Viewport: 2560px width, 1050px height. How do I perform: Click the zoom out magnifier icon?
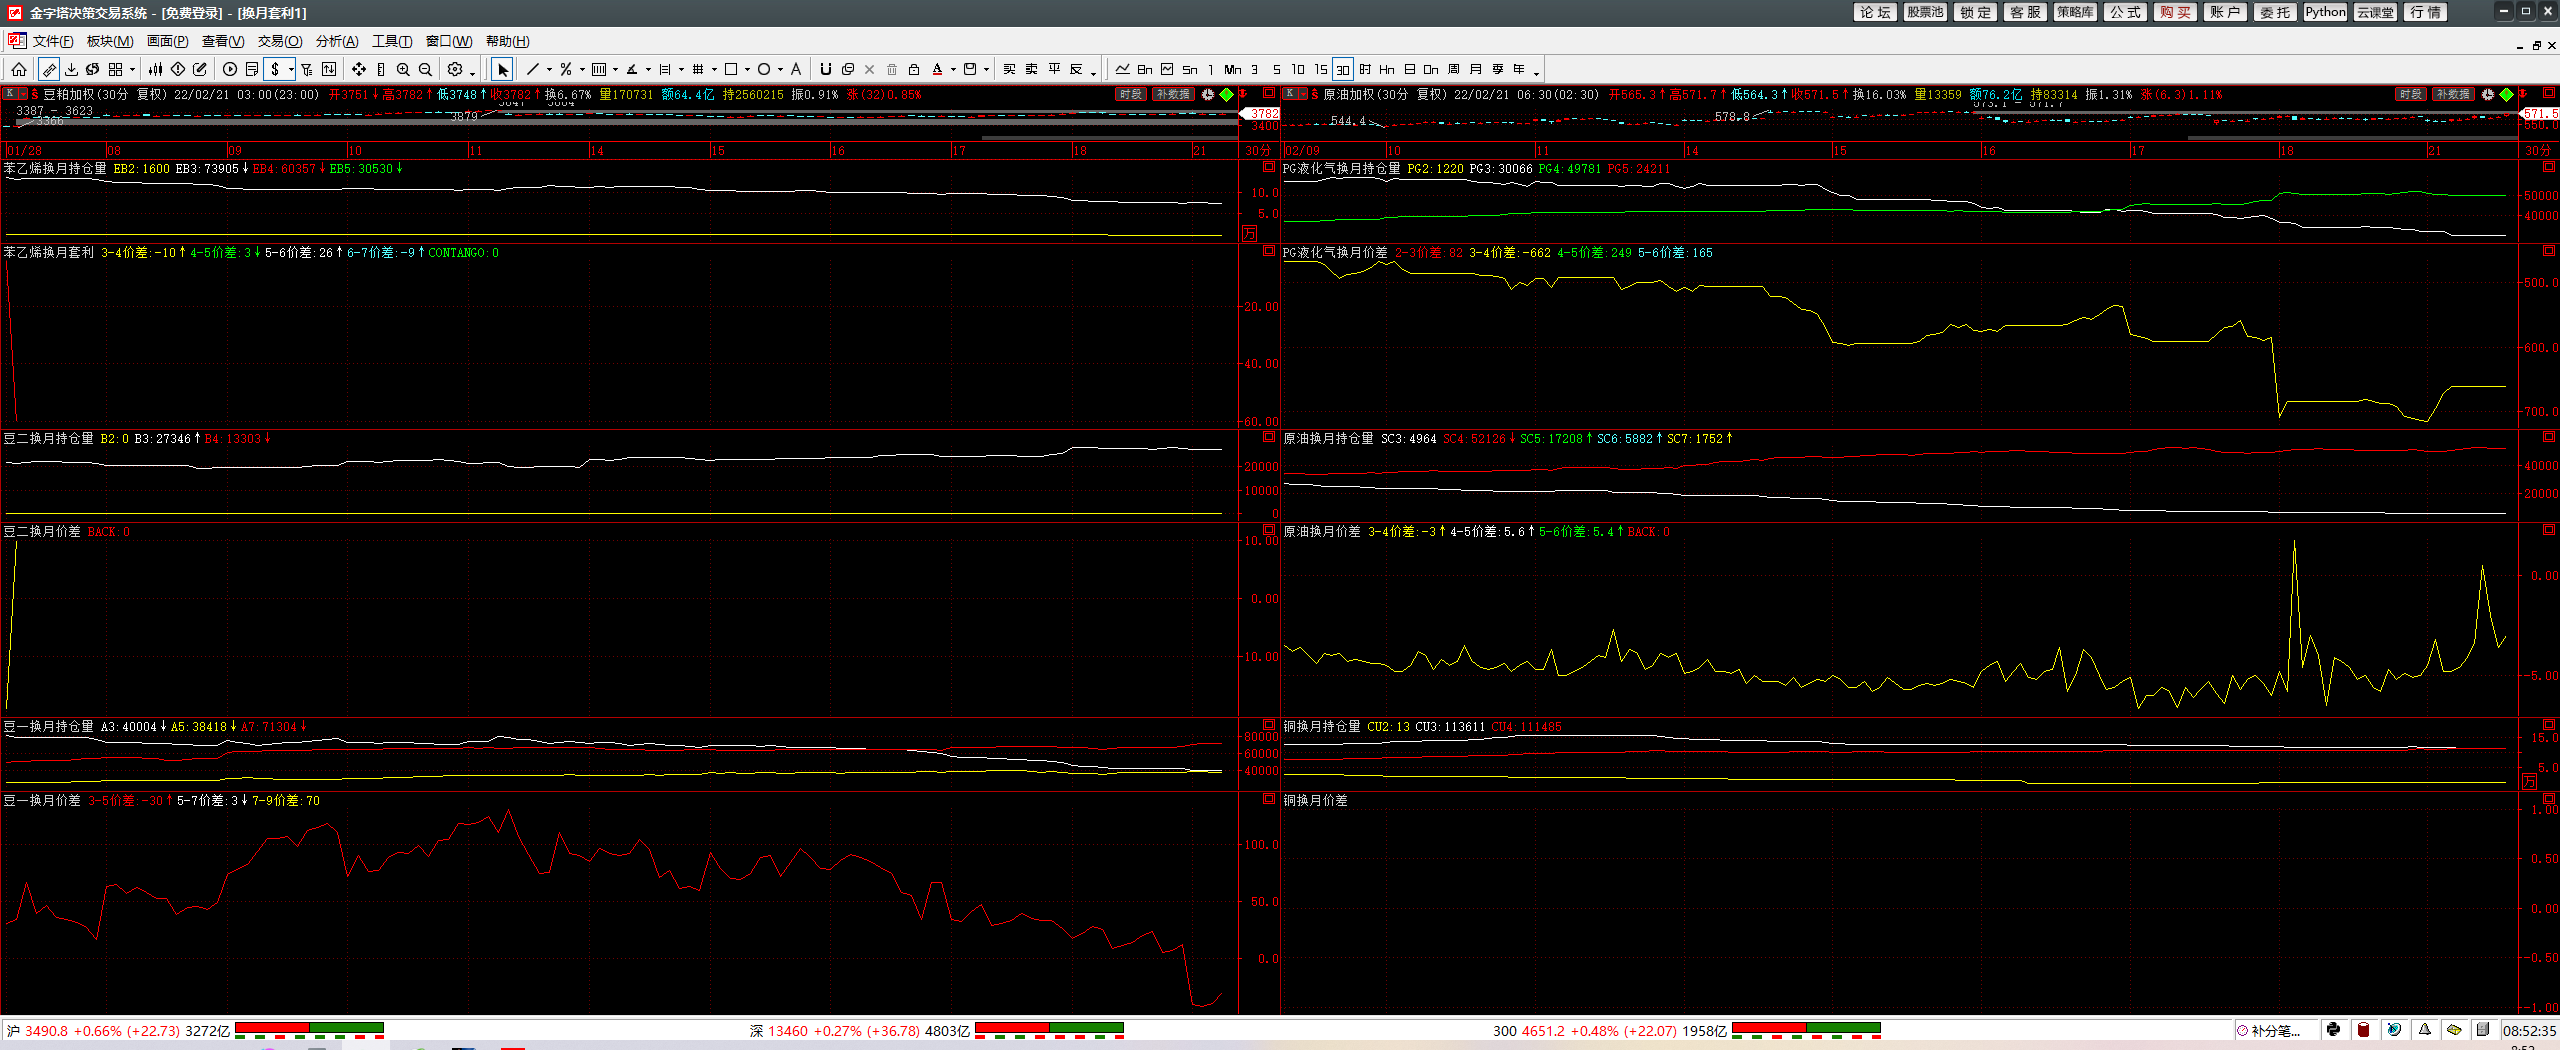point(425,69)
